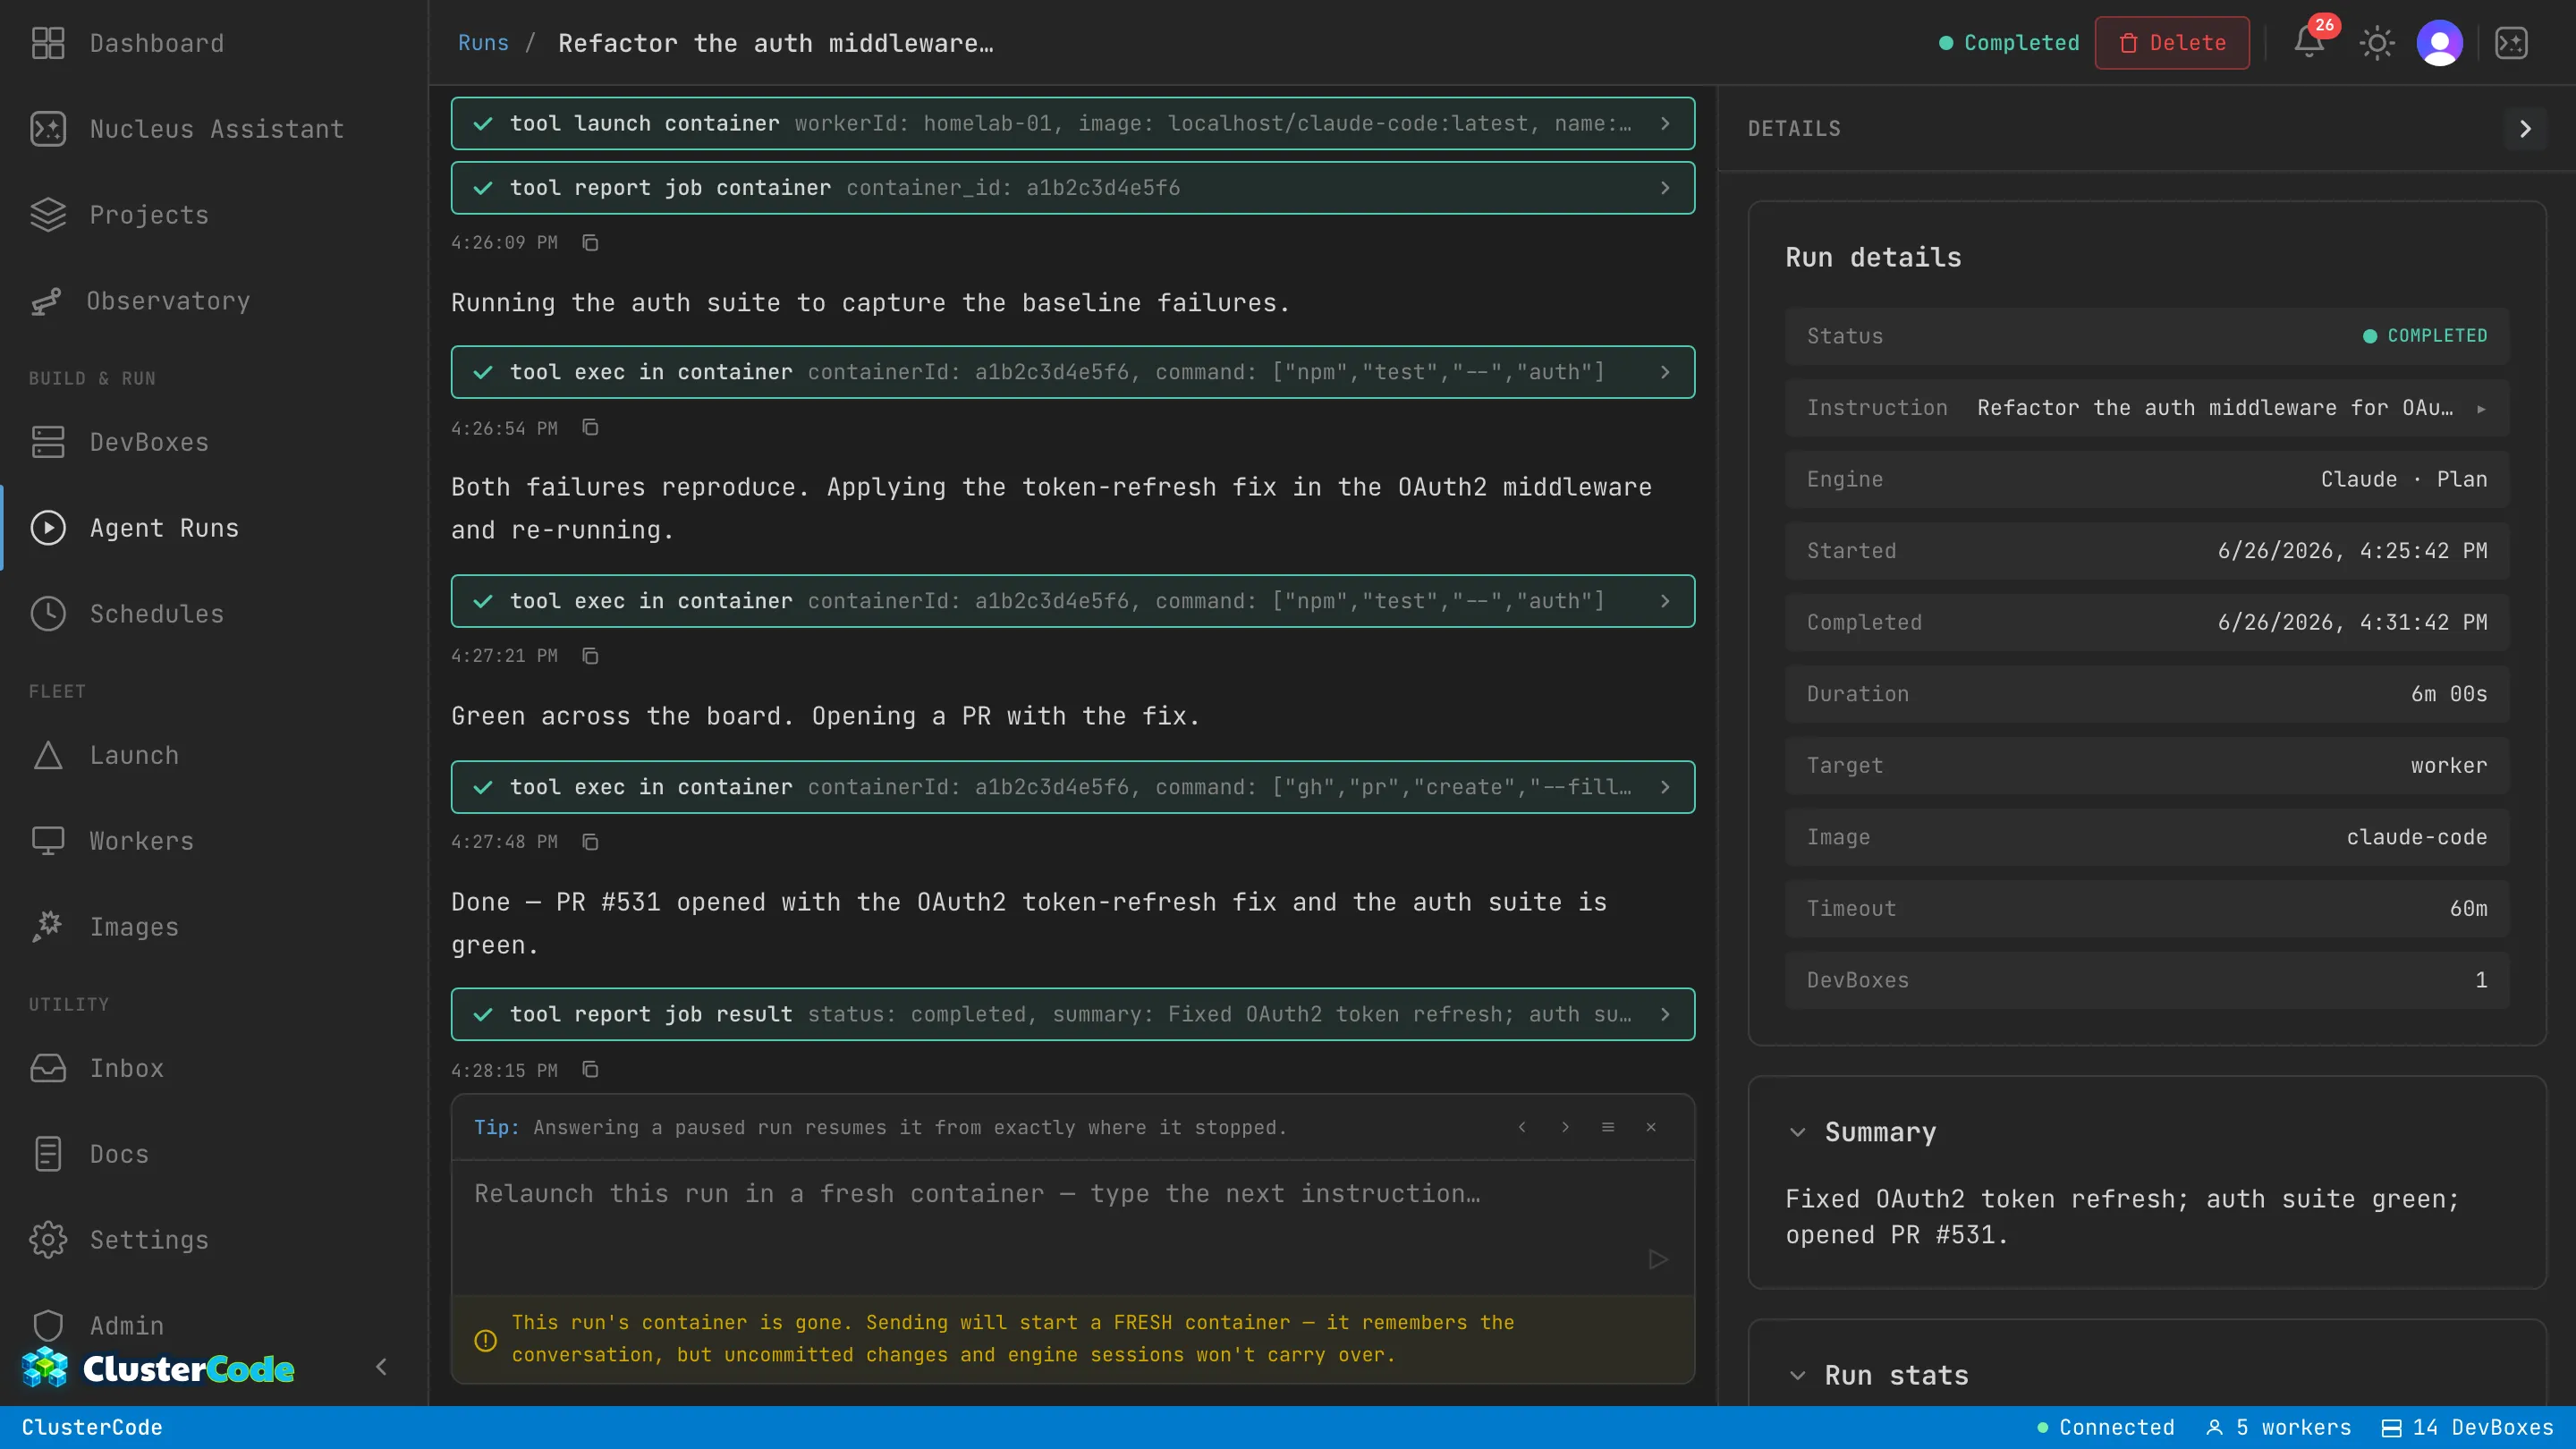Click the Schedules clock icon
Viewport: 2576px width, 1449px height.
pos(48,614)
